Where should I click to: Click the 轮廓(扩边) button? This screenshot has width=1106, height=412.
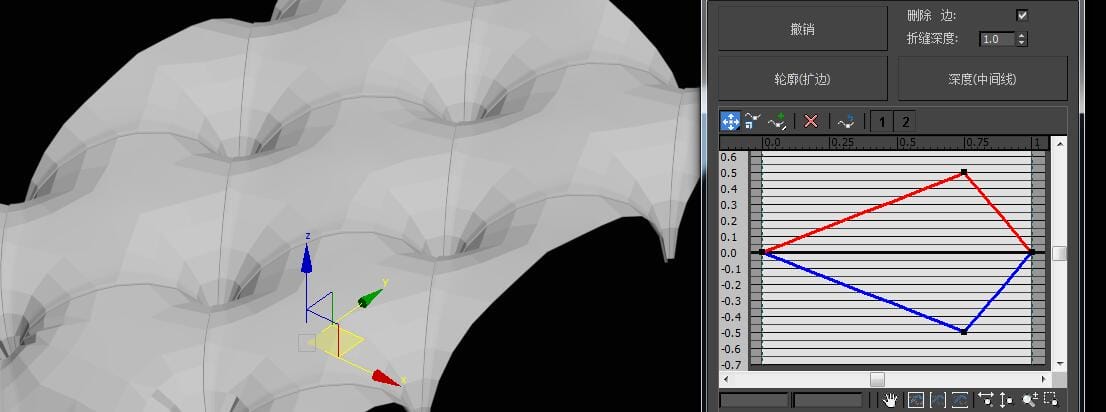[802, 78]
